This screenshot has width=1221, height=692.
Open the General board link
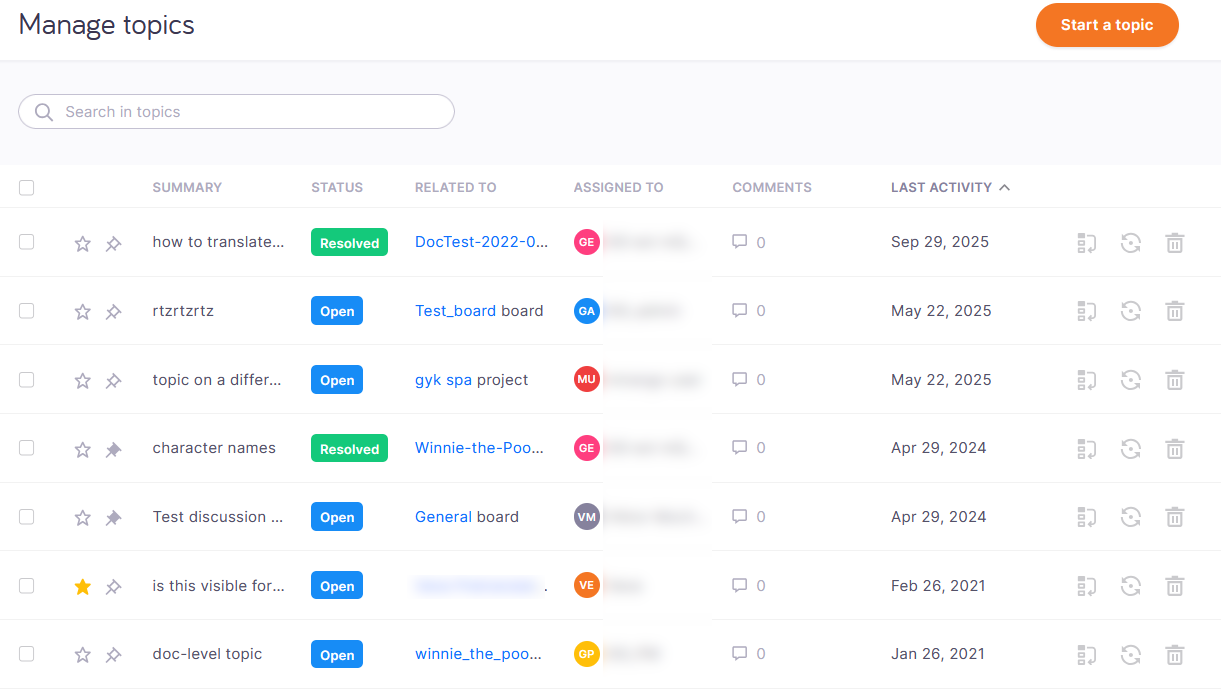pos(443,517)
